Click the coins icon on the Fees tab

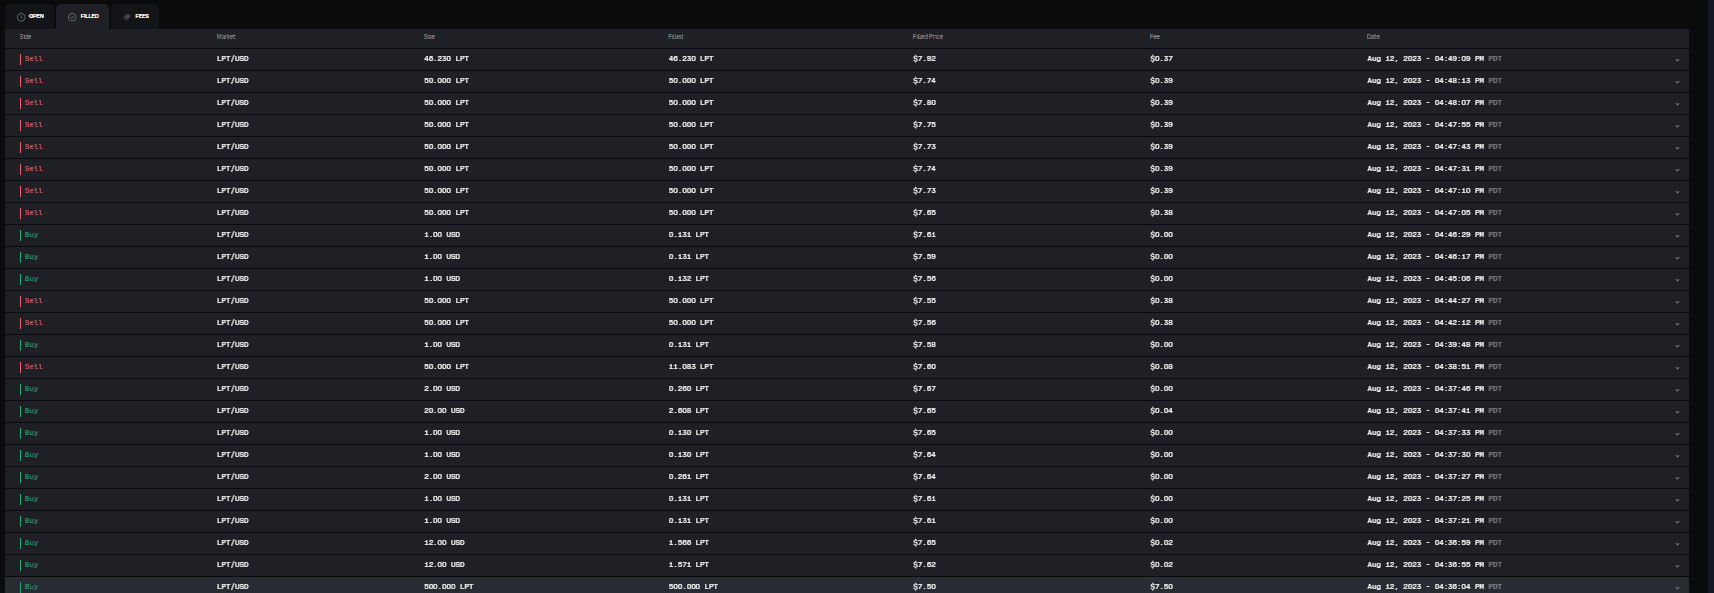pos(127,17)
